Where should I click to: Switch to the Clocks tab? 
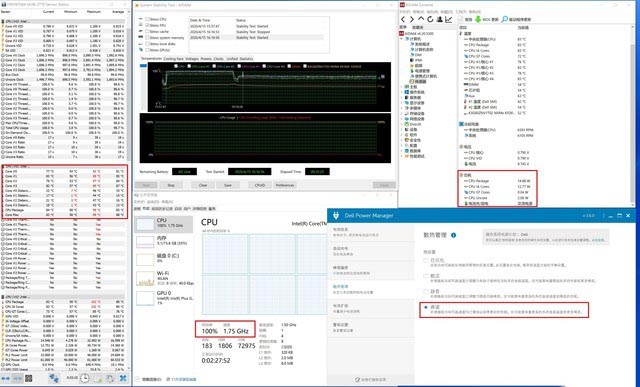pyautogui.click(x=218, y=59)
